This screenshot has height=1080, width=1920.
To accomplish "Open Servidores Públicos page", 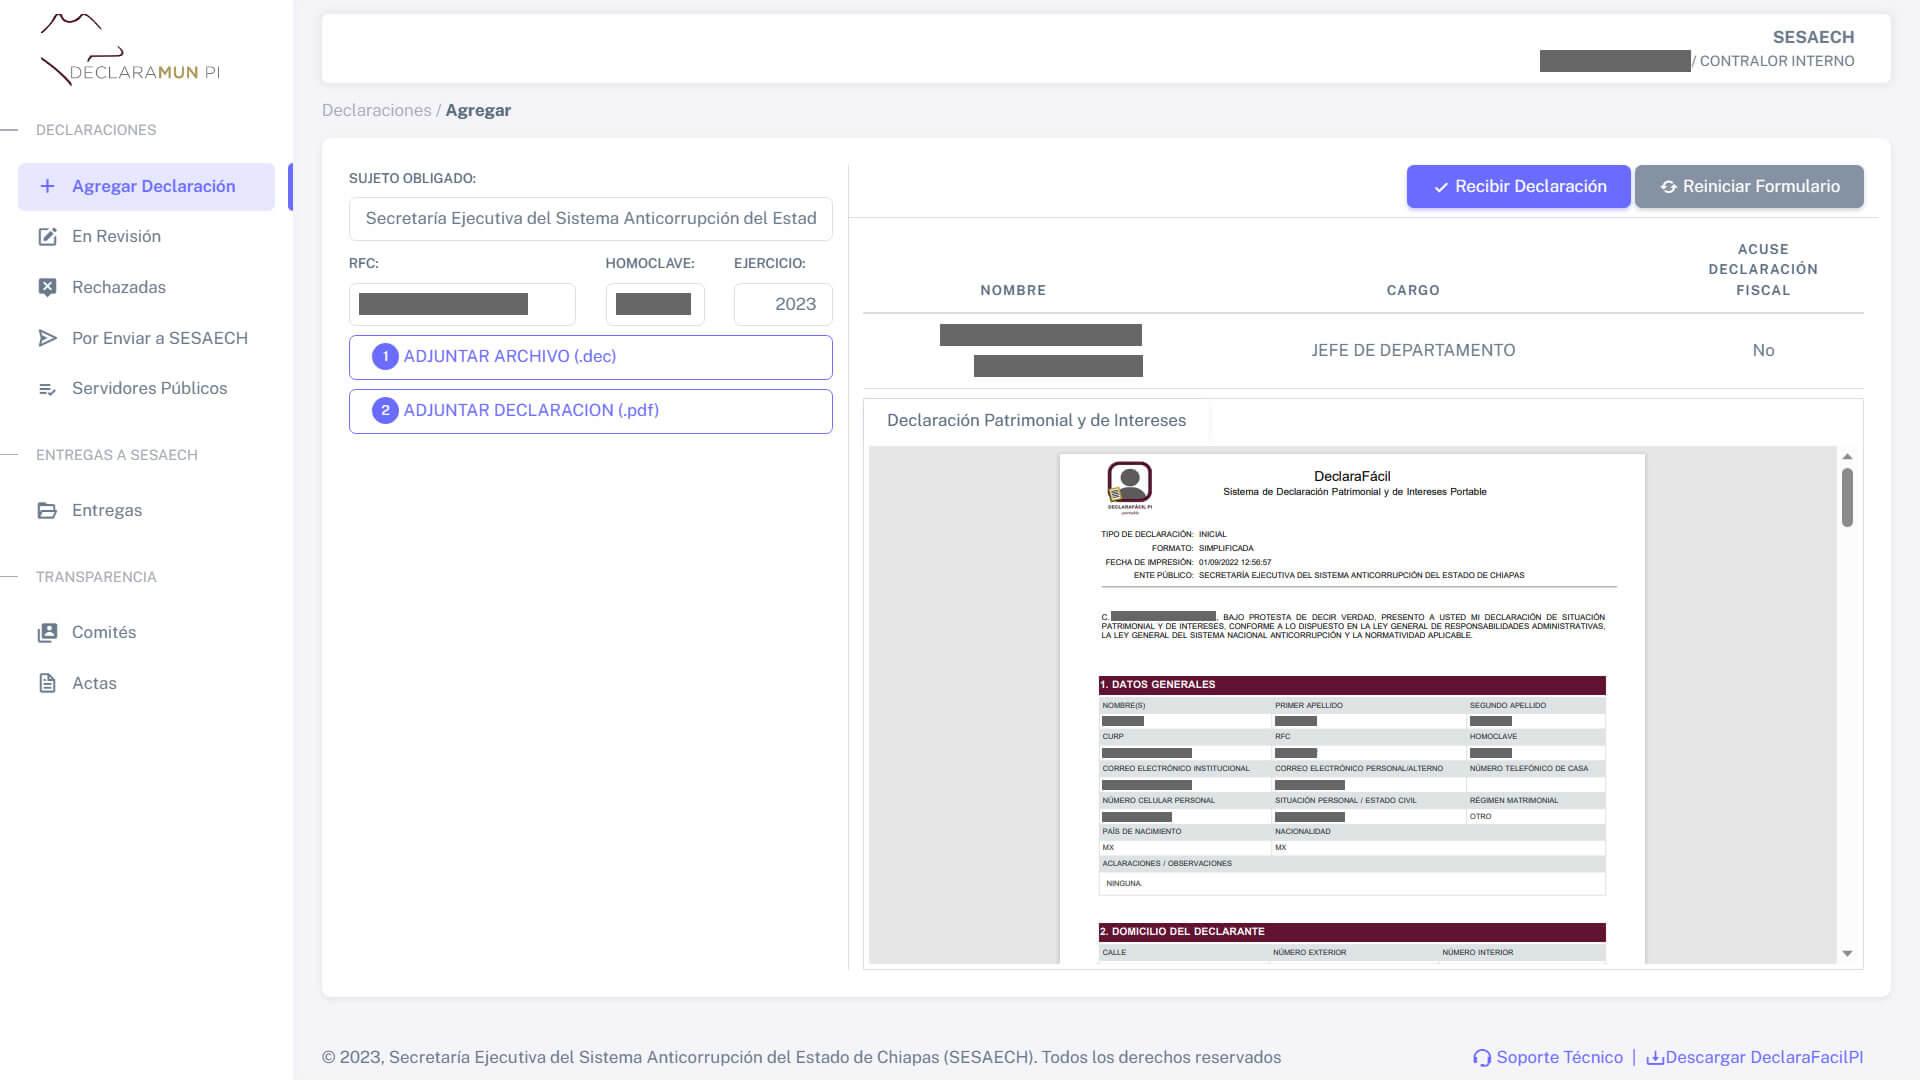I will coord(146,389).
